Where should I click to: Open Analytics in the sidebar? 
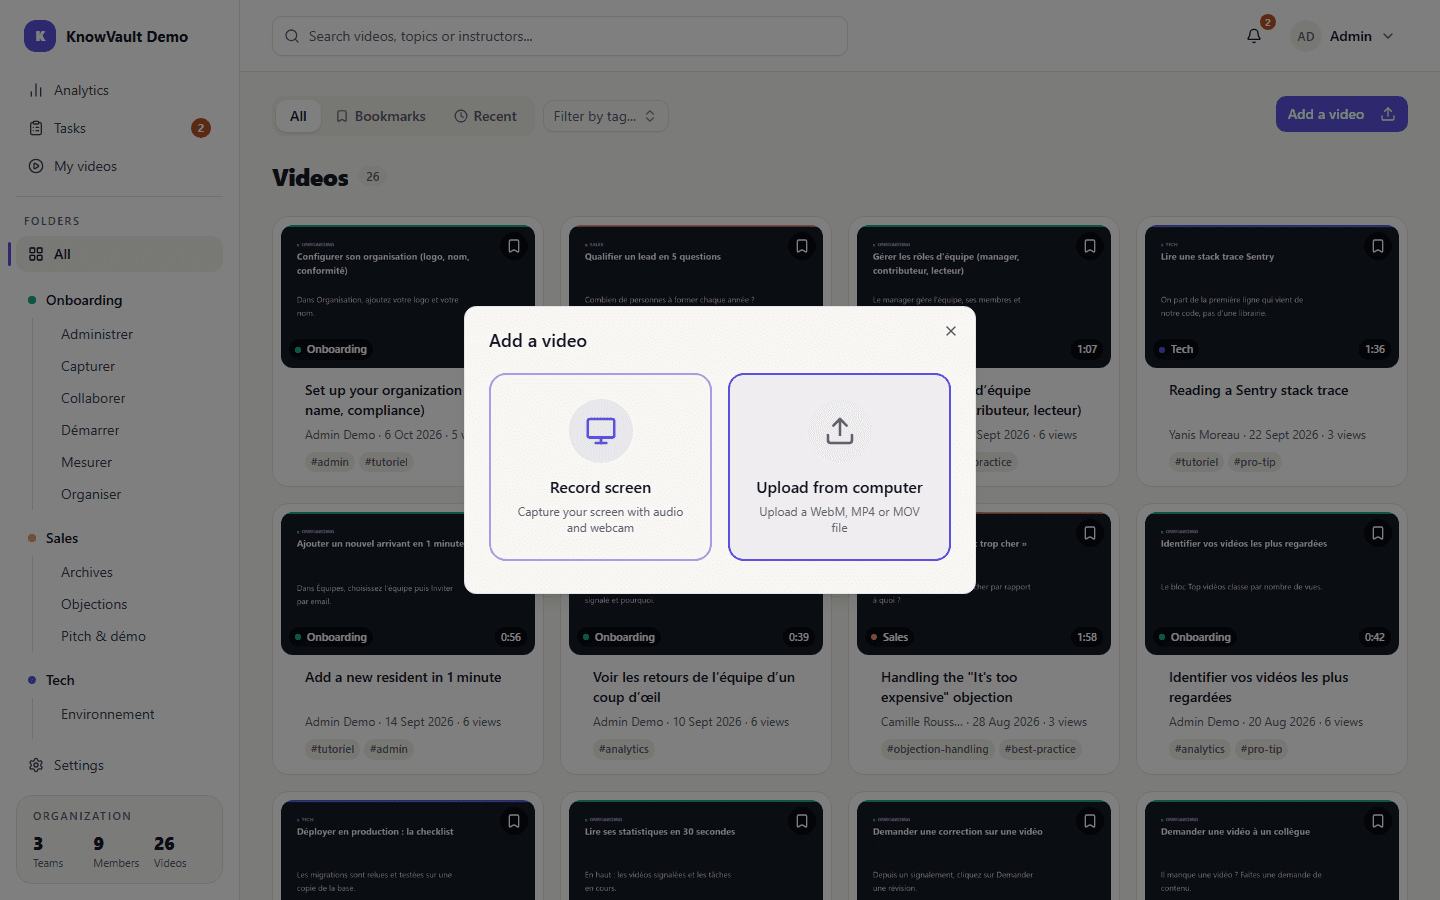[119, 90]
